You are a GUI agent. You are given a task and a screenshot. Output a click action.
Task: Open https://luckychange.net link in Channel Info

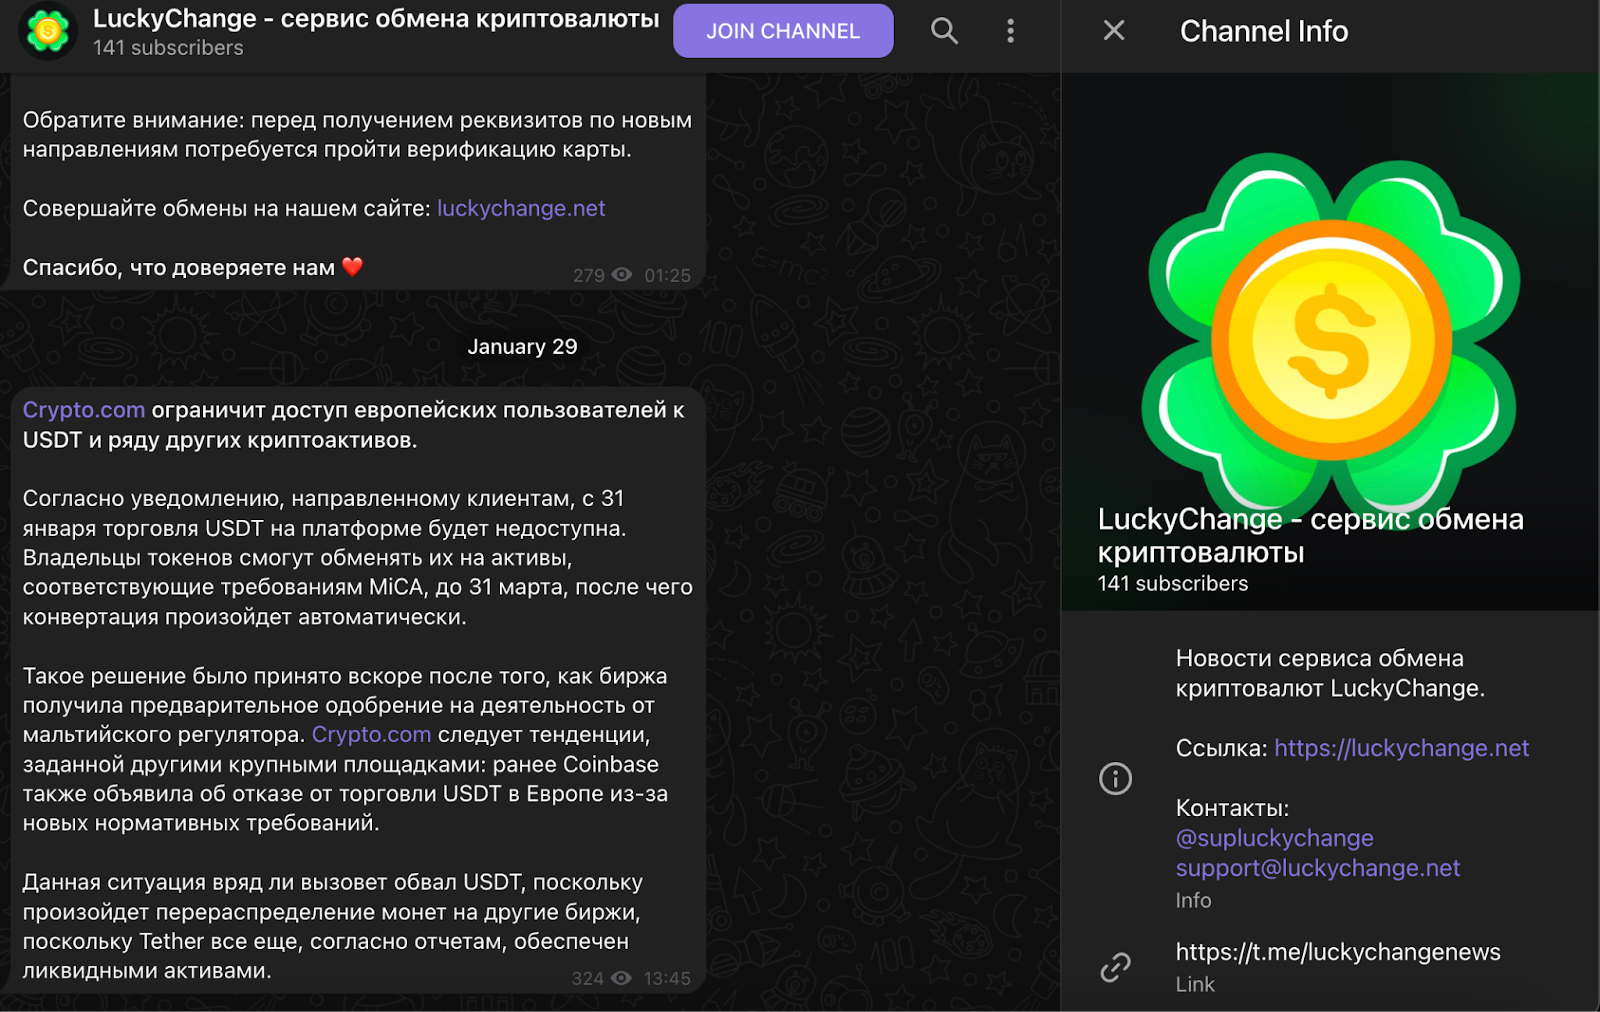coord(1401,748)
